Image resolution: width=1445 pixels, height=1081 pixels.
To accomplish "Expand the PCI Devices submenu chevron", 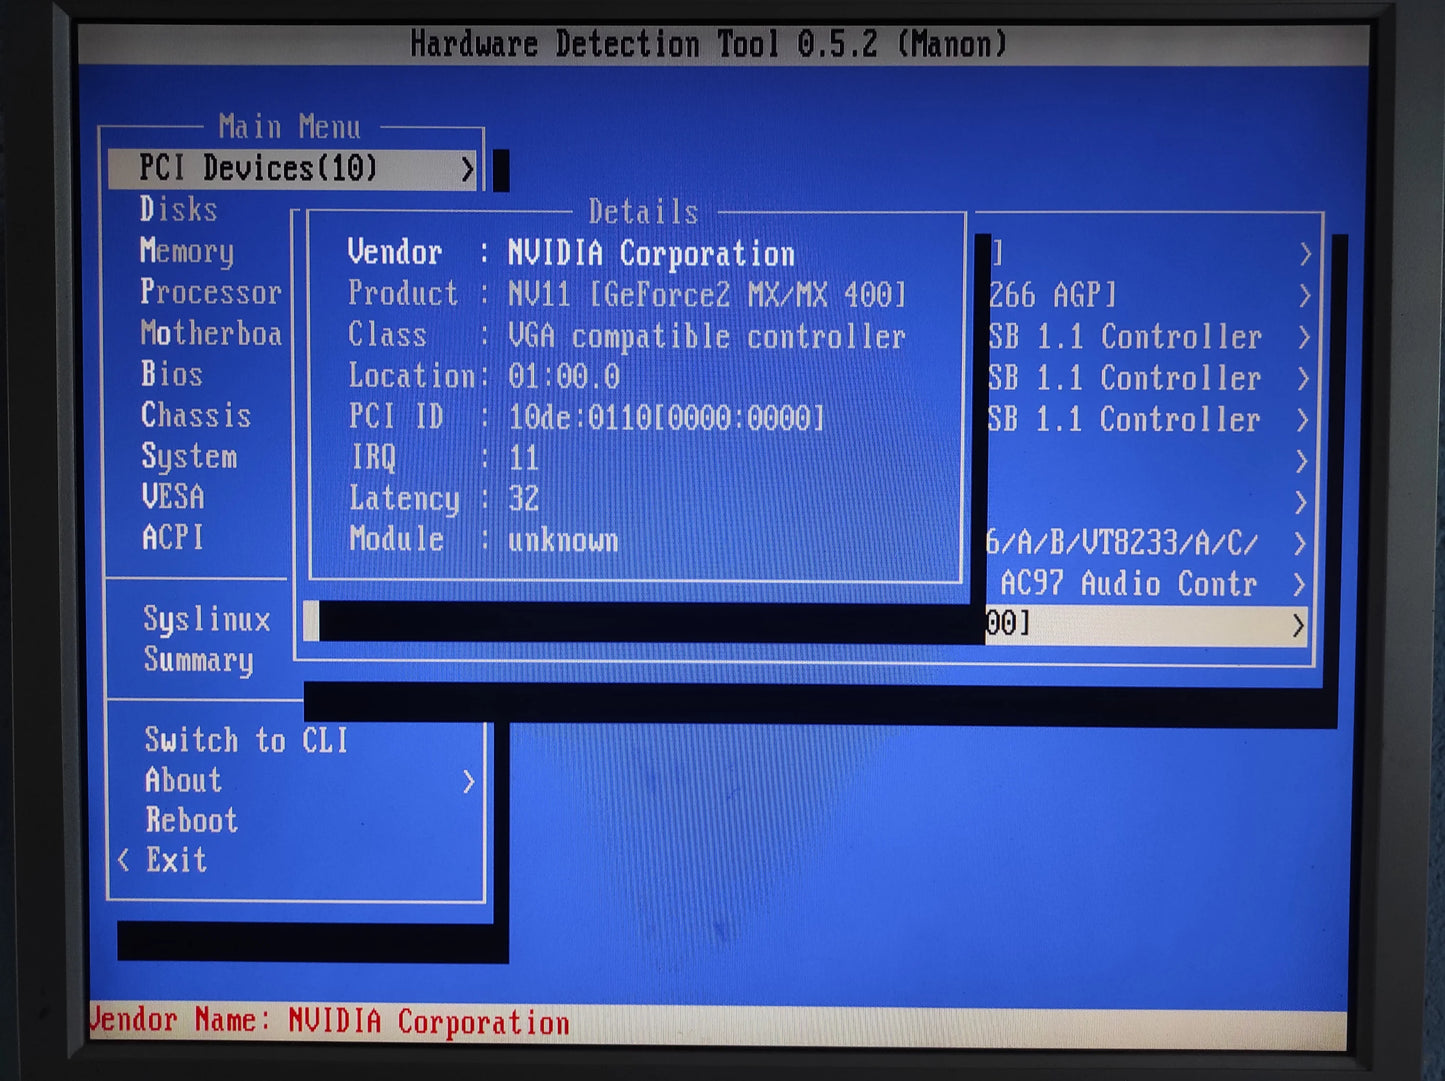I will pos(467,169).
